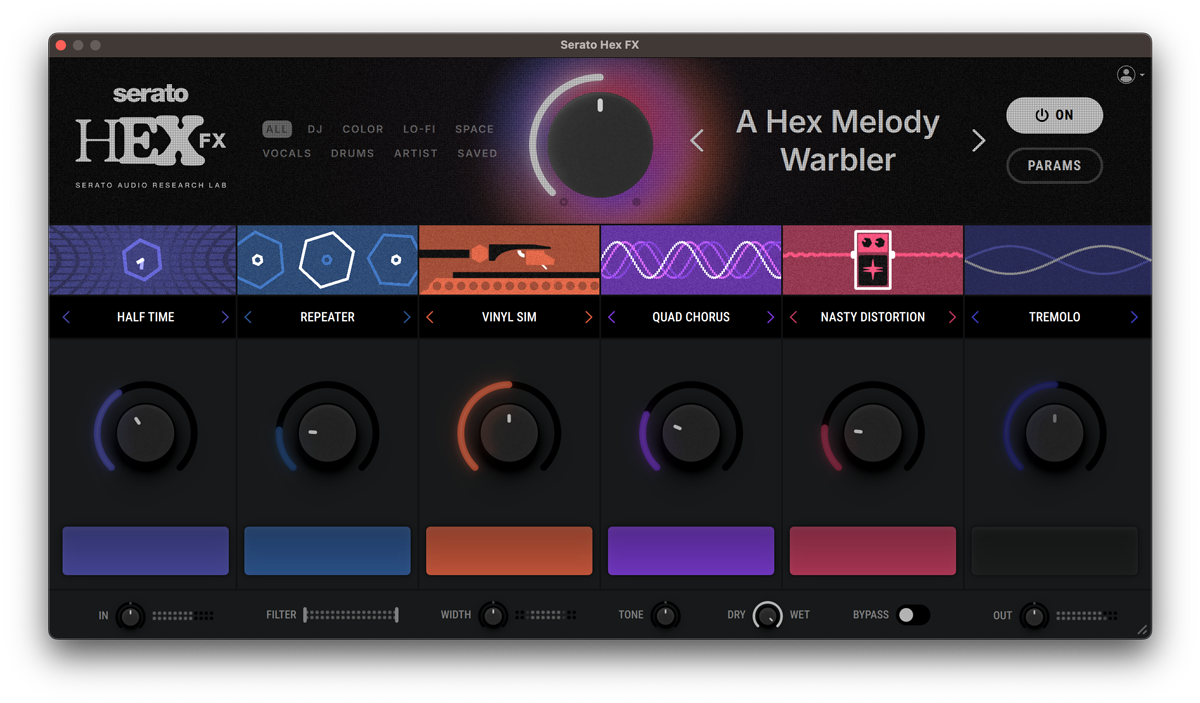
Task: Toggle the purple Quad Chorus pad
Action: point(691,551)
